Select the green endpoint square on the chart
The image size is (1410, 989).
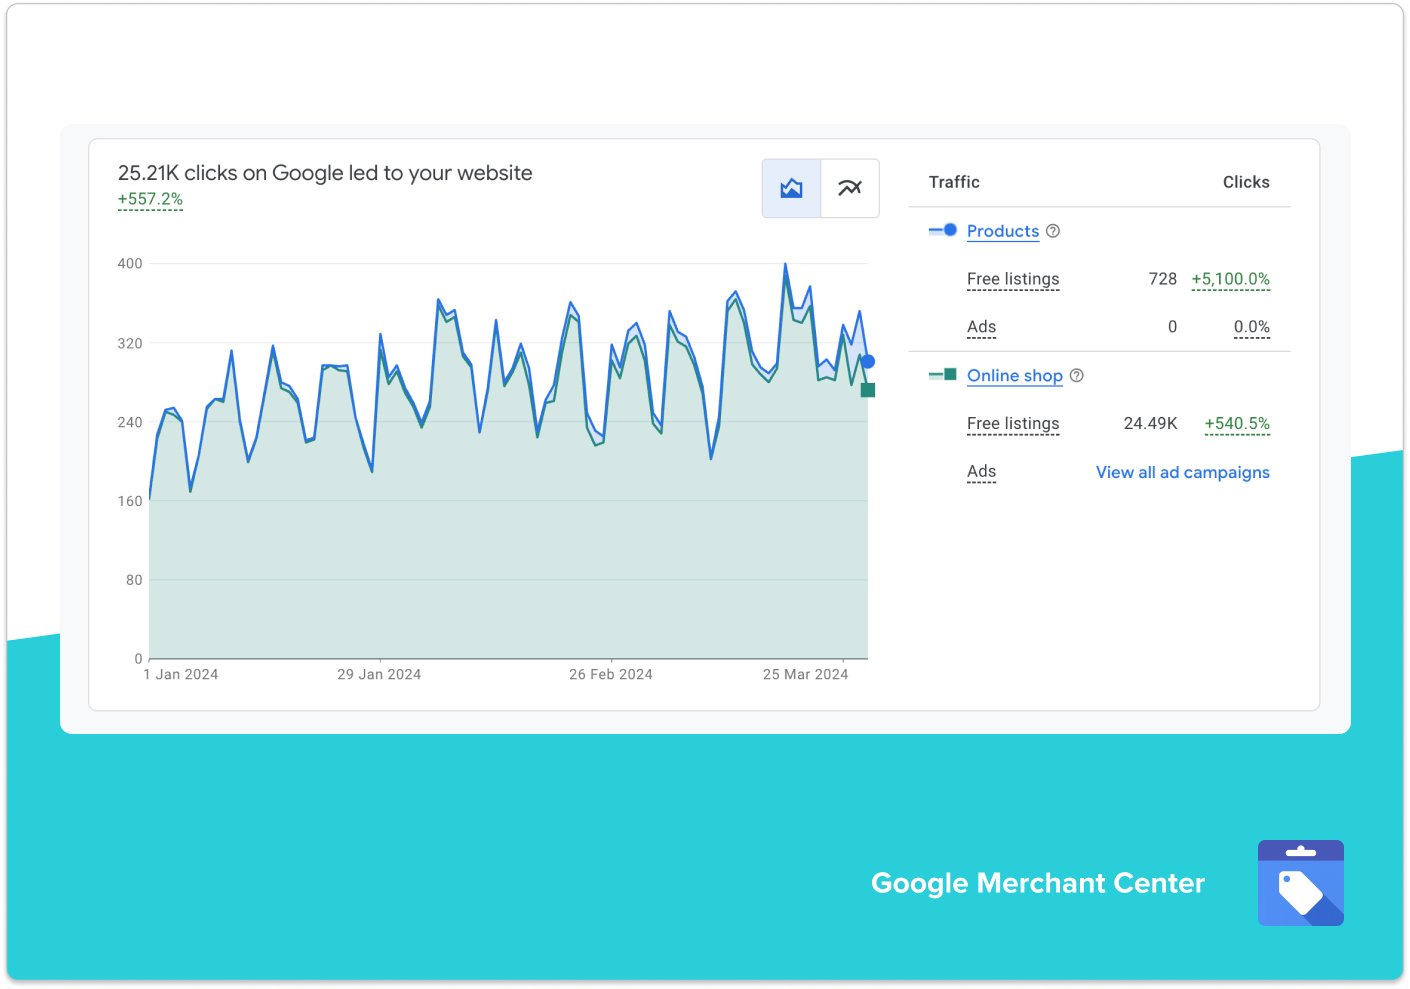[x=866, y=391]
